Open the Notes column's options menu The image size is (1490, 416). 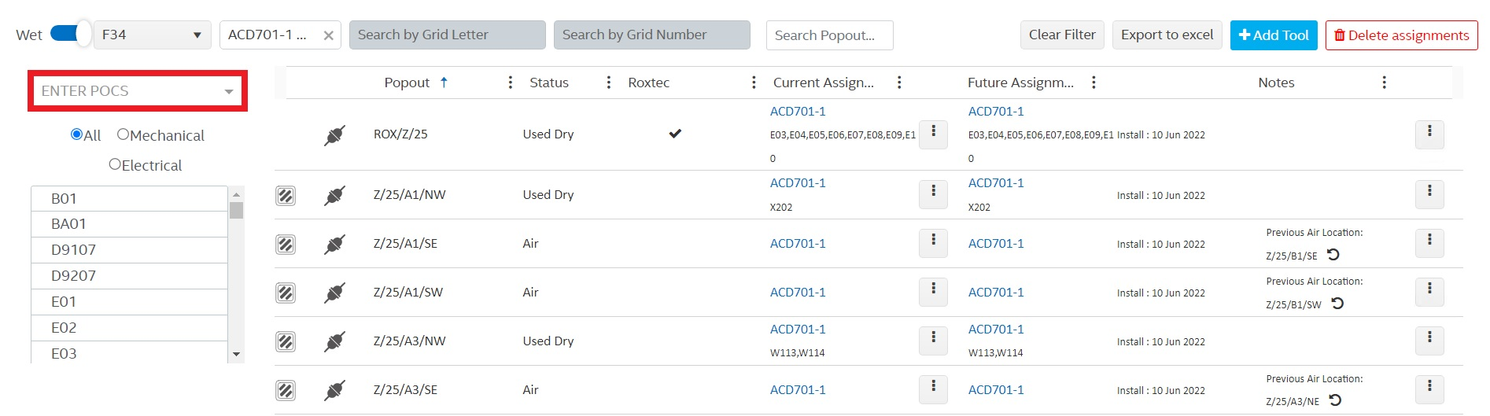(x=1384, y=83)
